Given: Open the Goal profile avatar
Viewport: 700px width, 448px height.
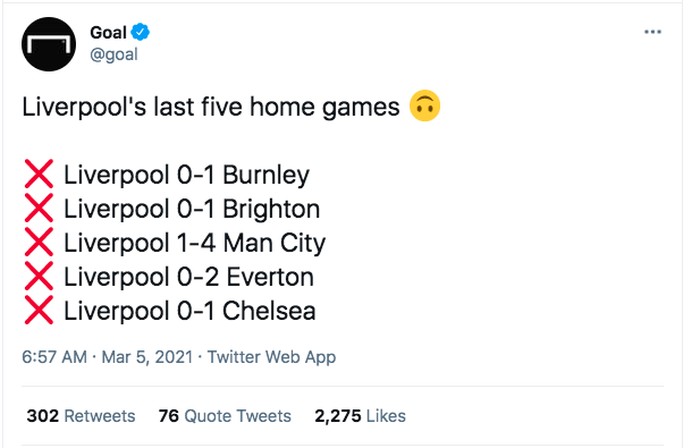Looking at the screenshot, I should 50,44.
